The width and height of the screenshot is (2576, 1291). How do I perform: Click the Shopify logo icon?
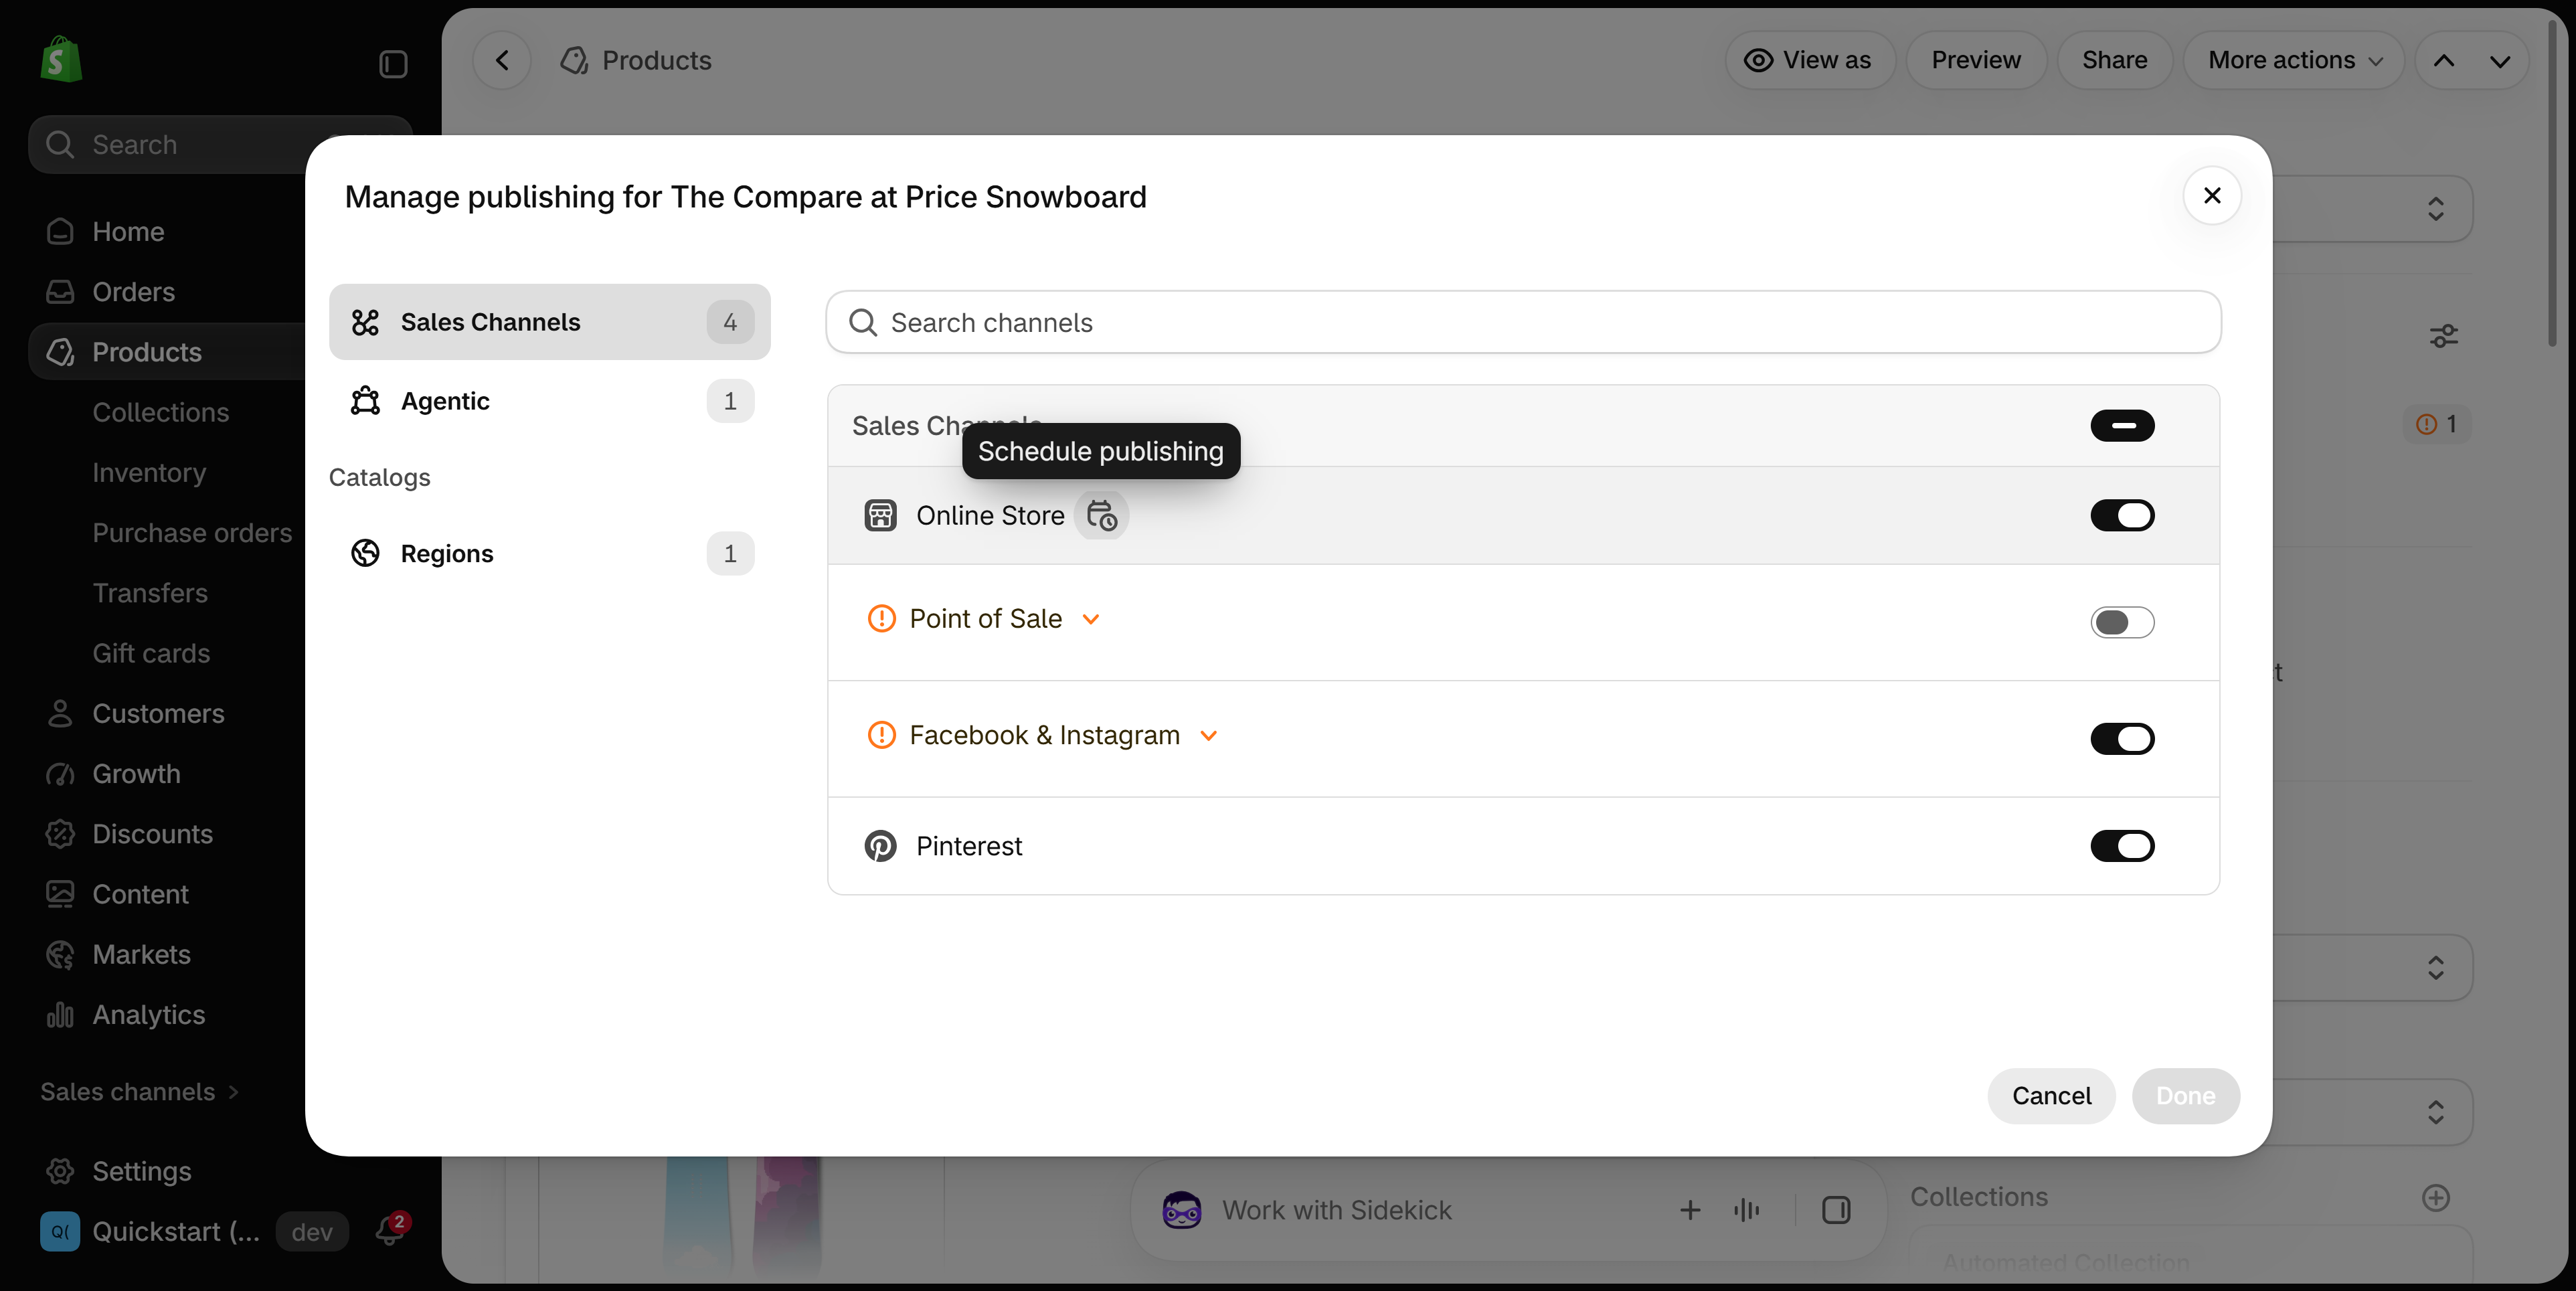click(61, 60)
